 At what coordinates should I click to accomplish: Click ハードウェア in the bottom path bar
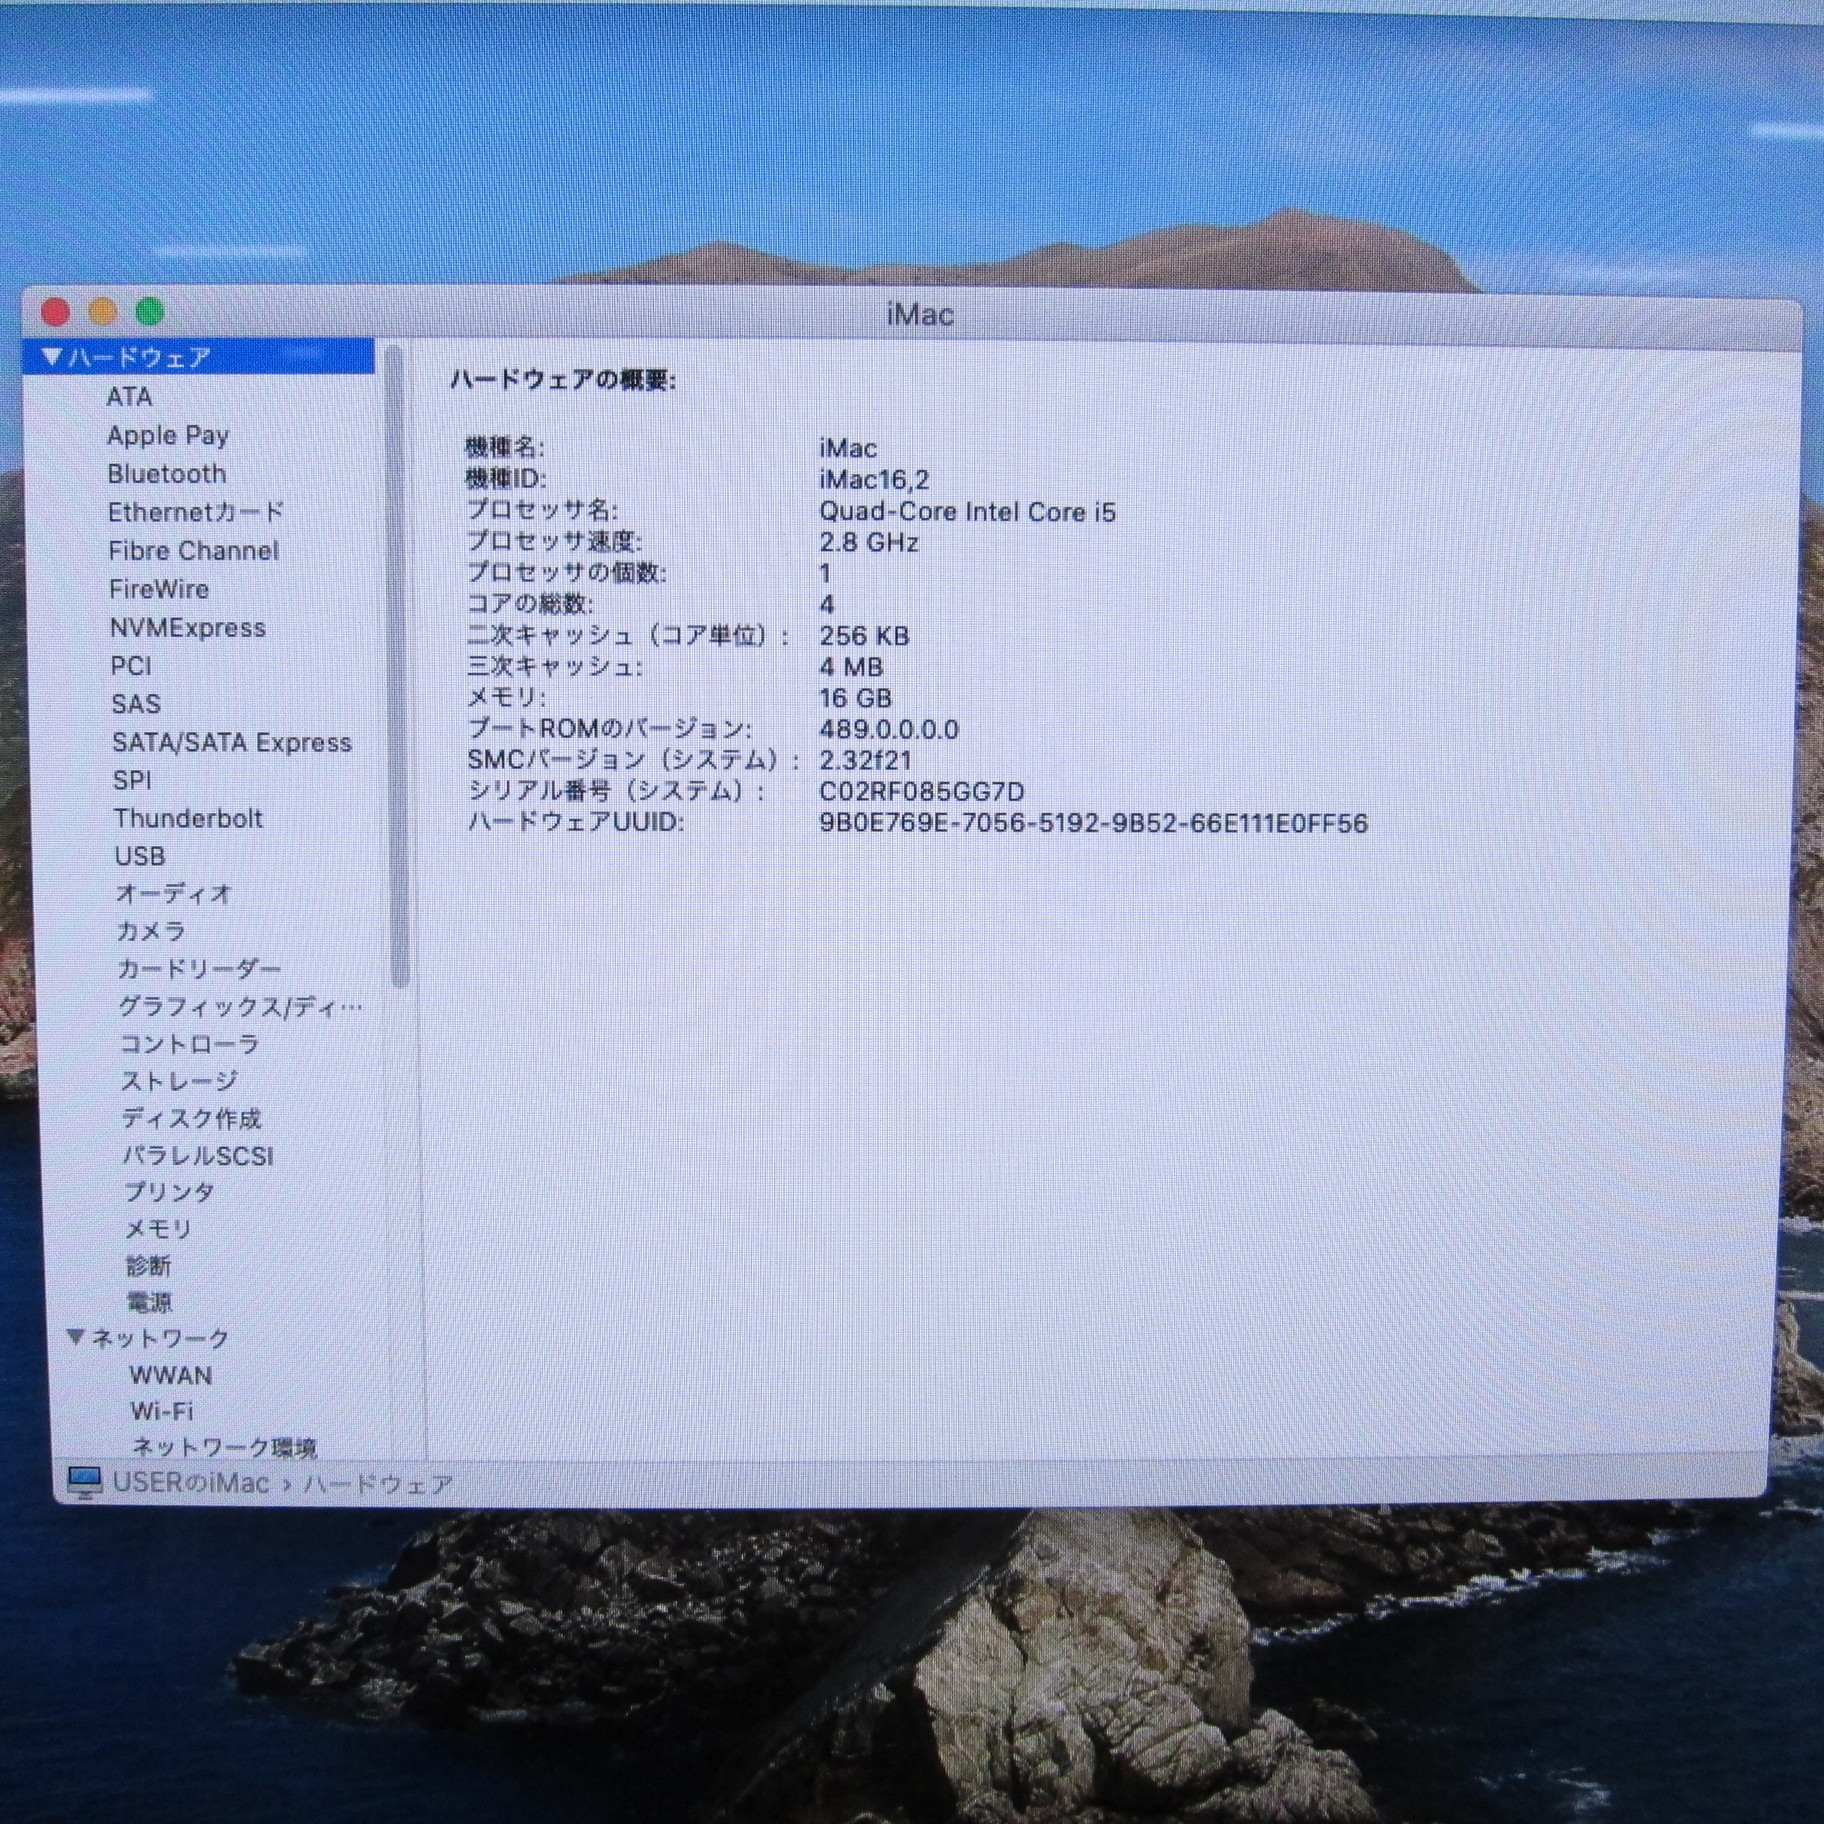[378, 1484]
